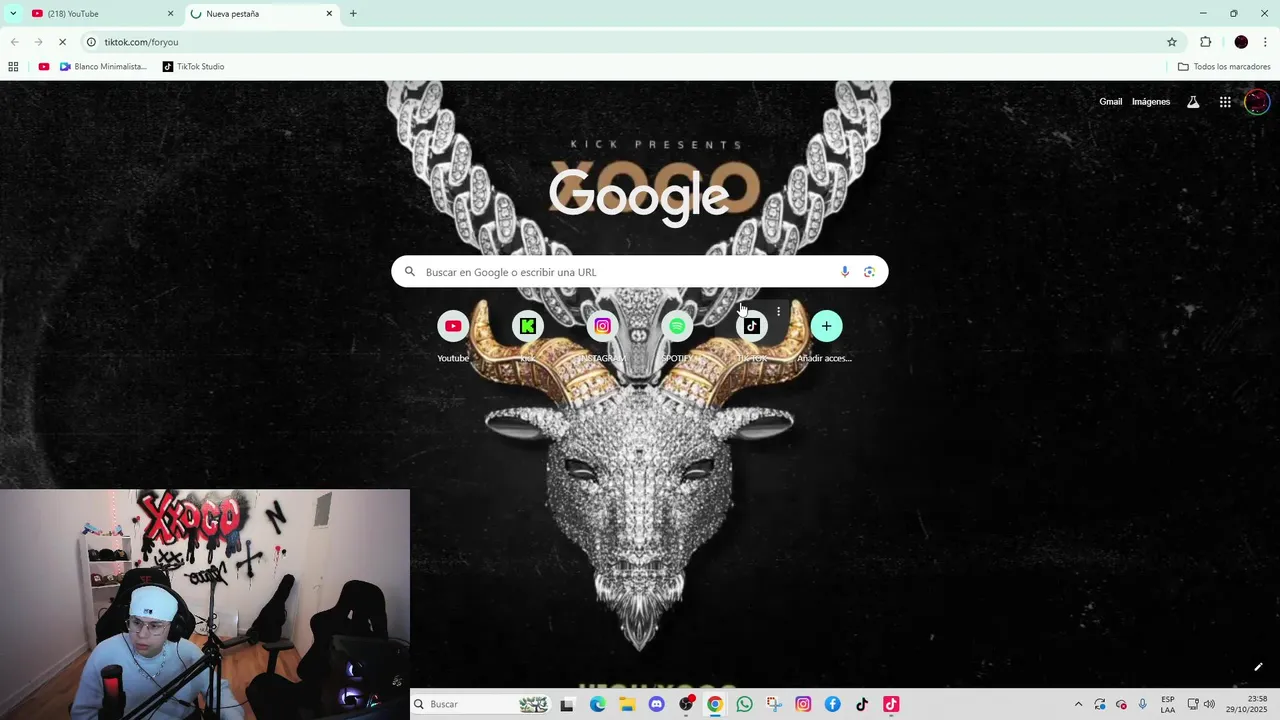Open Facebook from the taskbar
Screen dimensions: 1280x720
tap(832, 704)
